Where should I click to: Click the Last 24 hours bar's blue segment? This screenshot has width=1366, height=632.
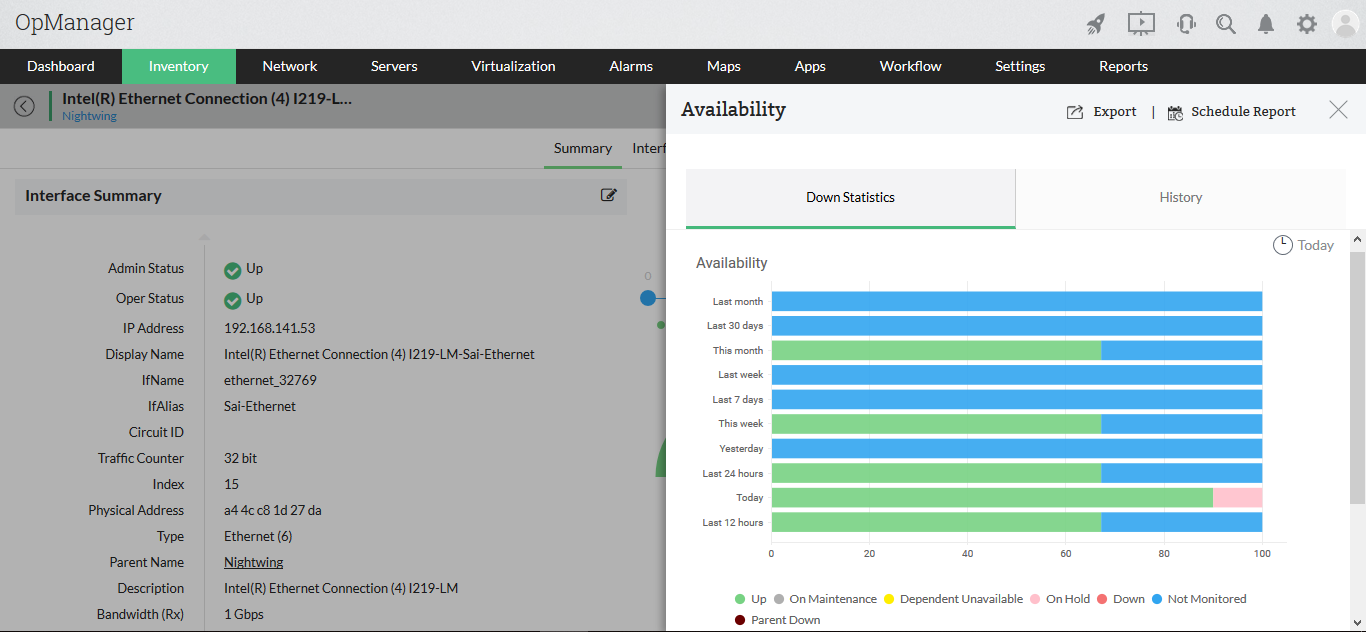point(1181,473)
